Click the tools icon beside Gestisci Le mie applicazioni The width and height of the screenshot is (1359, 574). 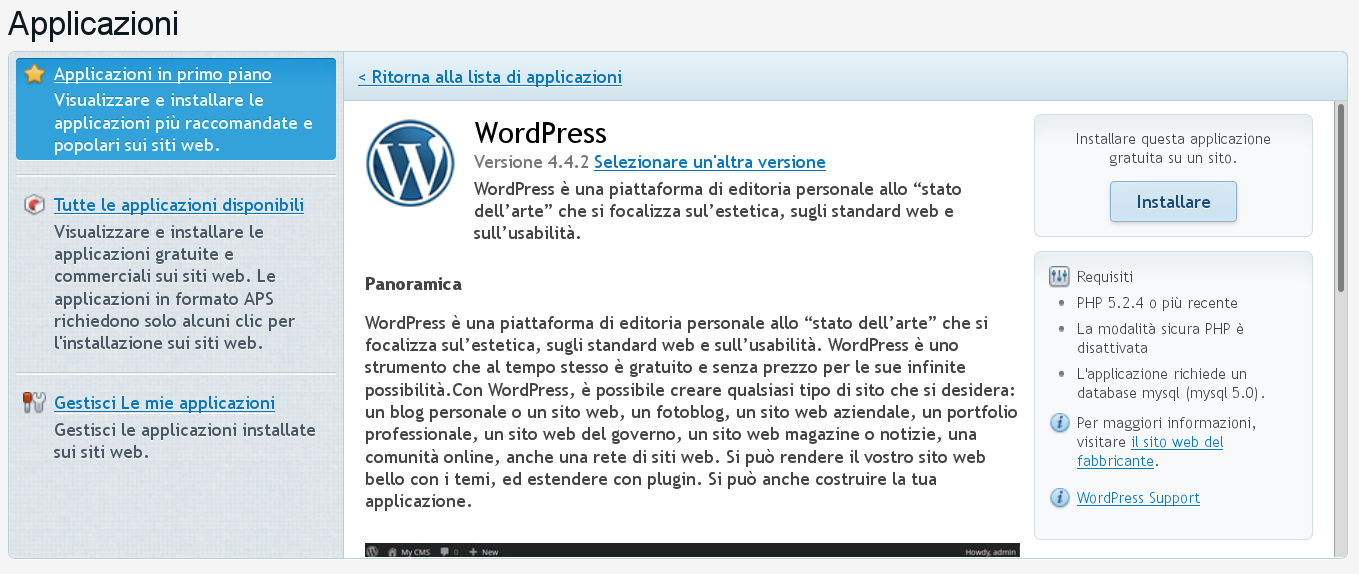(35, 403)
